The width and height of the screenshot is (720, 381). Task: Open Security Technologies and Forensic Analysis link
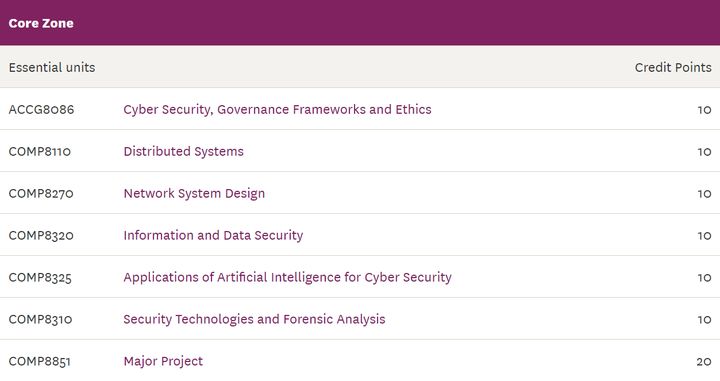254,319
